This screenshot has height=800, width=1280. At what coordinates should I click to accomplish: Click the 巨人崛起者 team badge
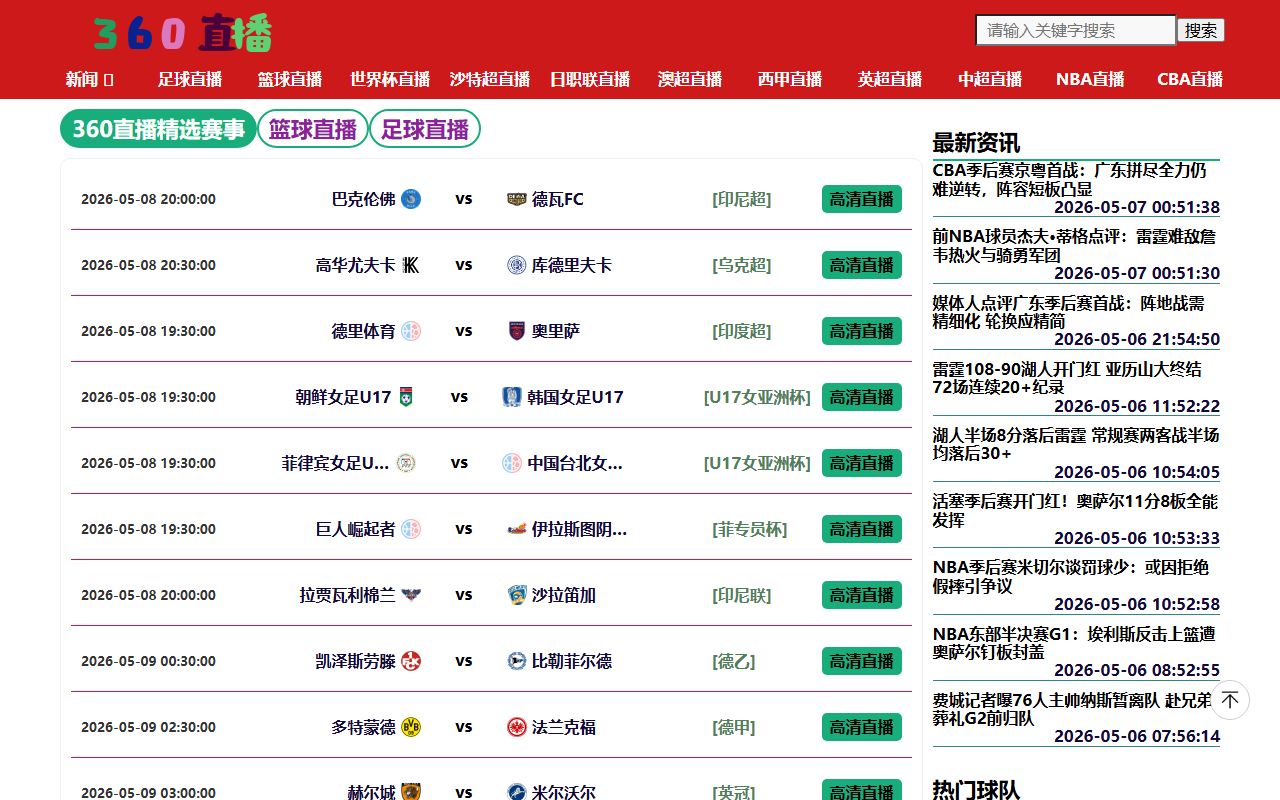coord(411,529)
